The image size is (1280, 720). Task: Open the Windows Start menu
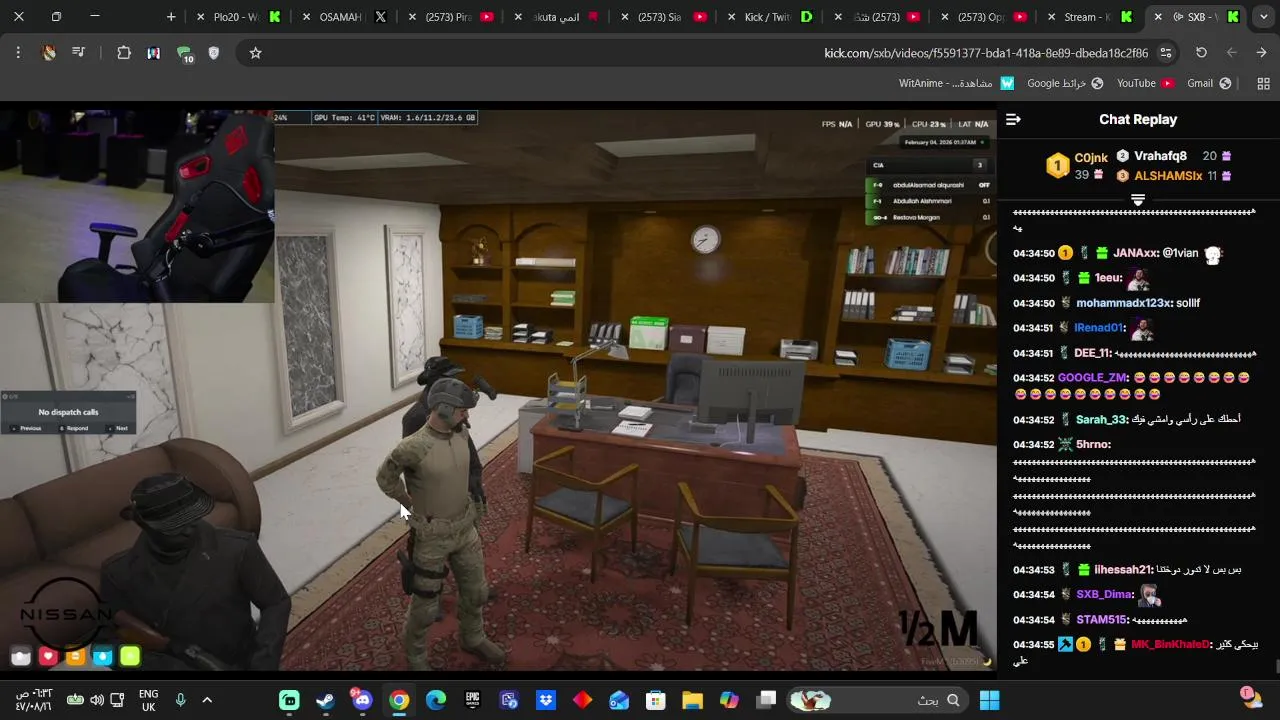pos(989,700)
